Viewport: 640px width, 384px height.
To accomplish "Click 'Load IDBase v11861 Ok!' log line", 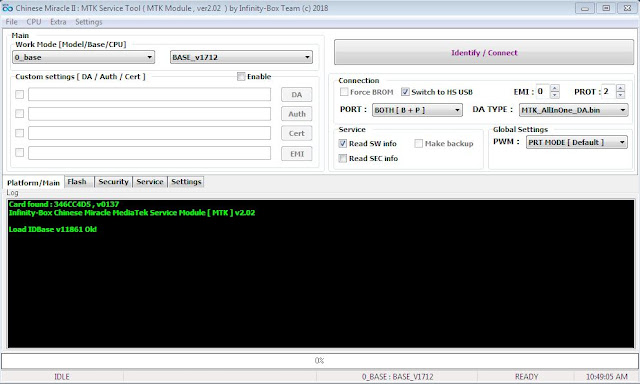I will 53,229.
